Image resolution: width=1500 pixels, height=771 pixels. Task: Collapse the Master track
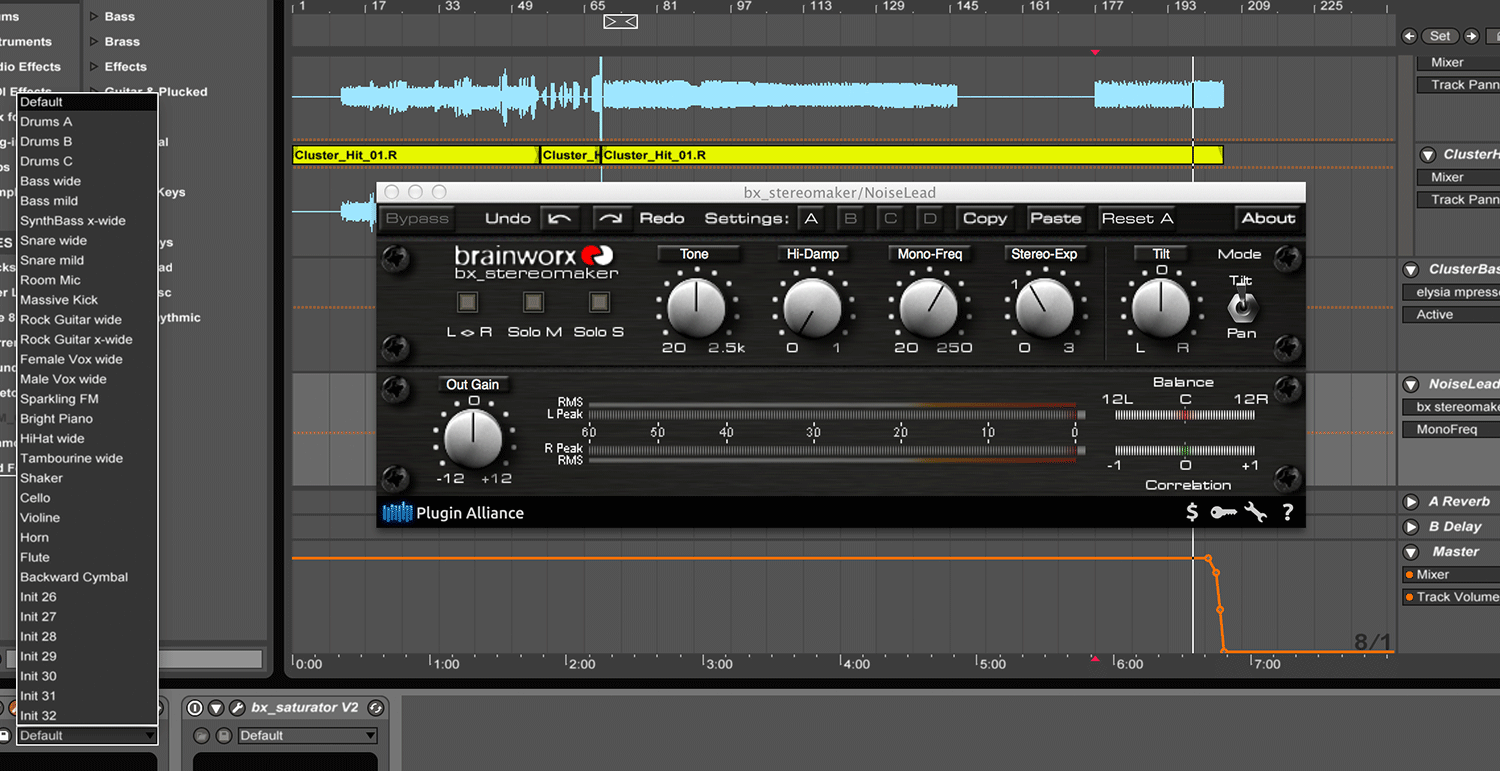1411,552
